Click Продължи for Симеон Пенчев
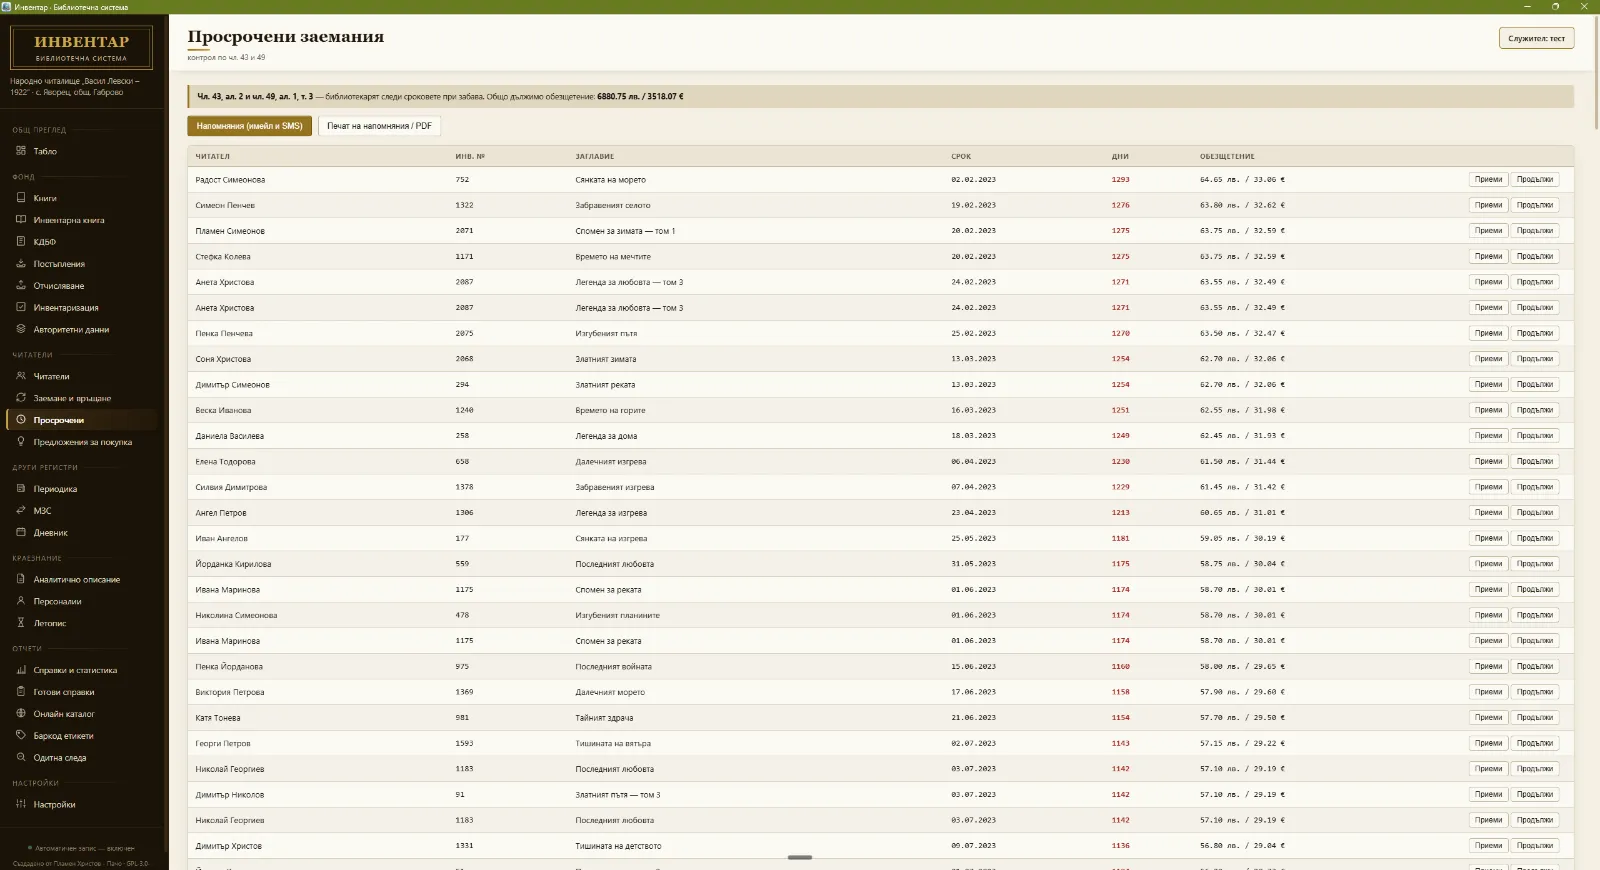The width and height of the screenshot is (1600, 870). pos(1534,205)
